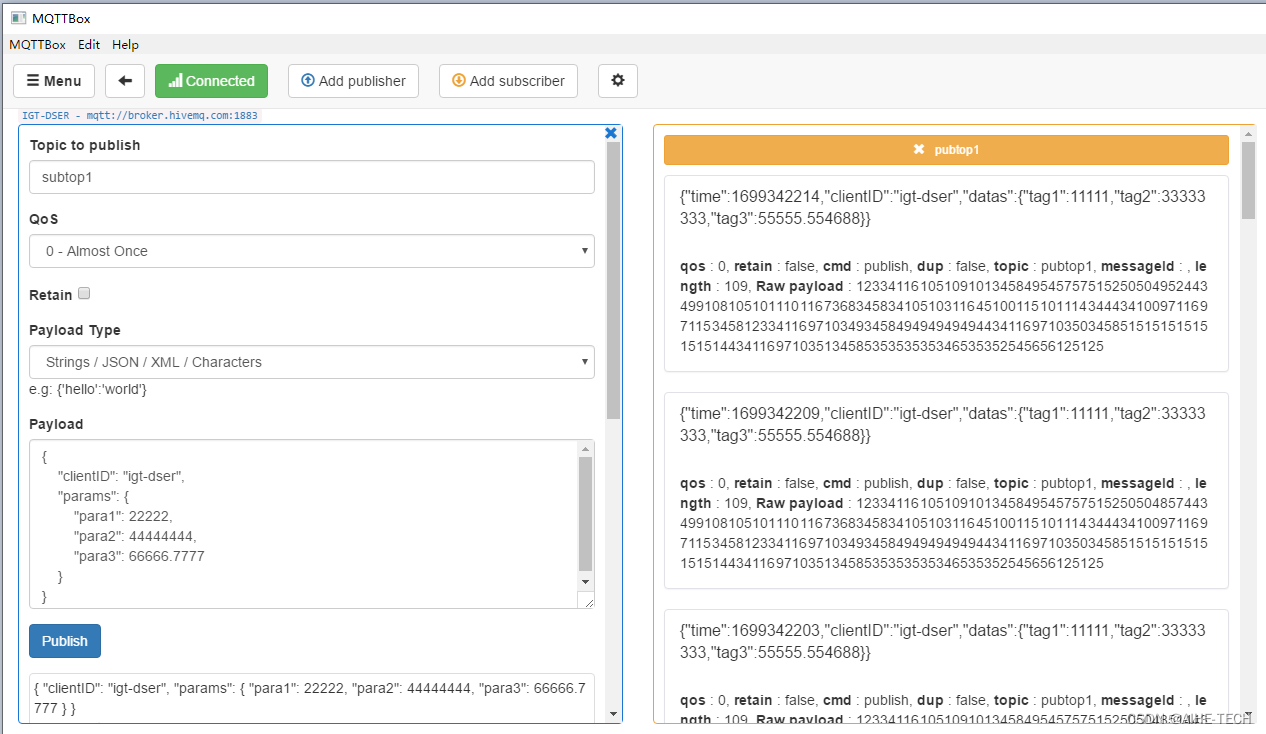The image size is (1266, 734).
Task: Open the Menu button
Action: point(54,81)
